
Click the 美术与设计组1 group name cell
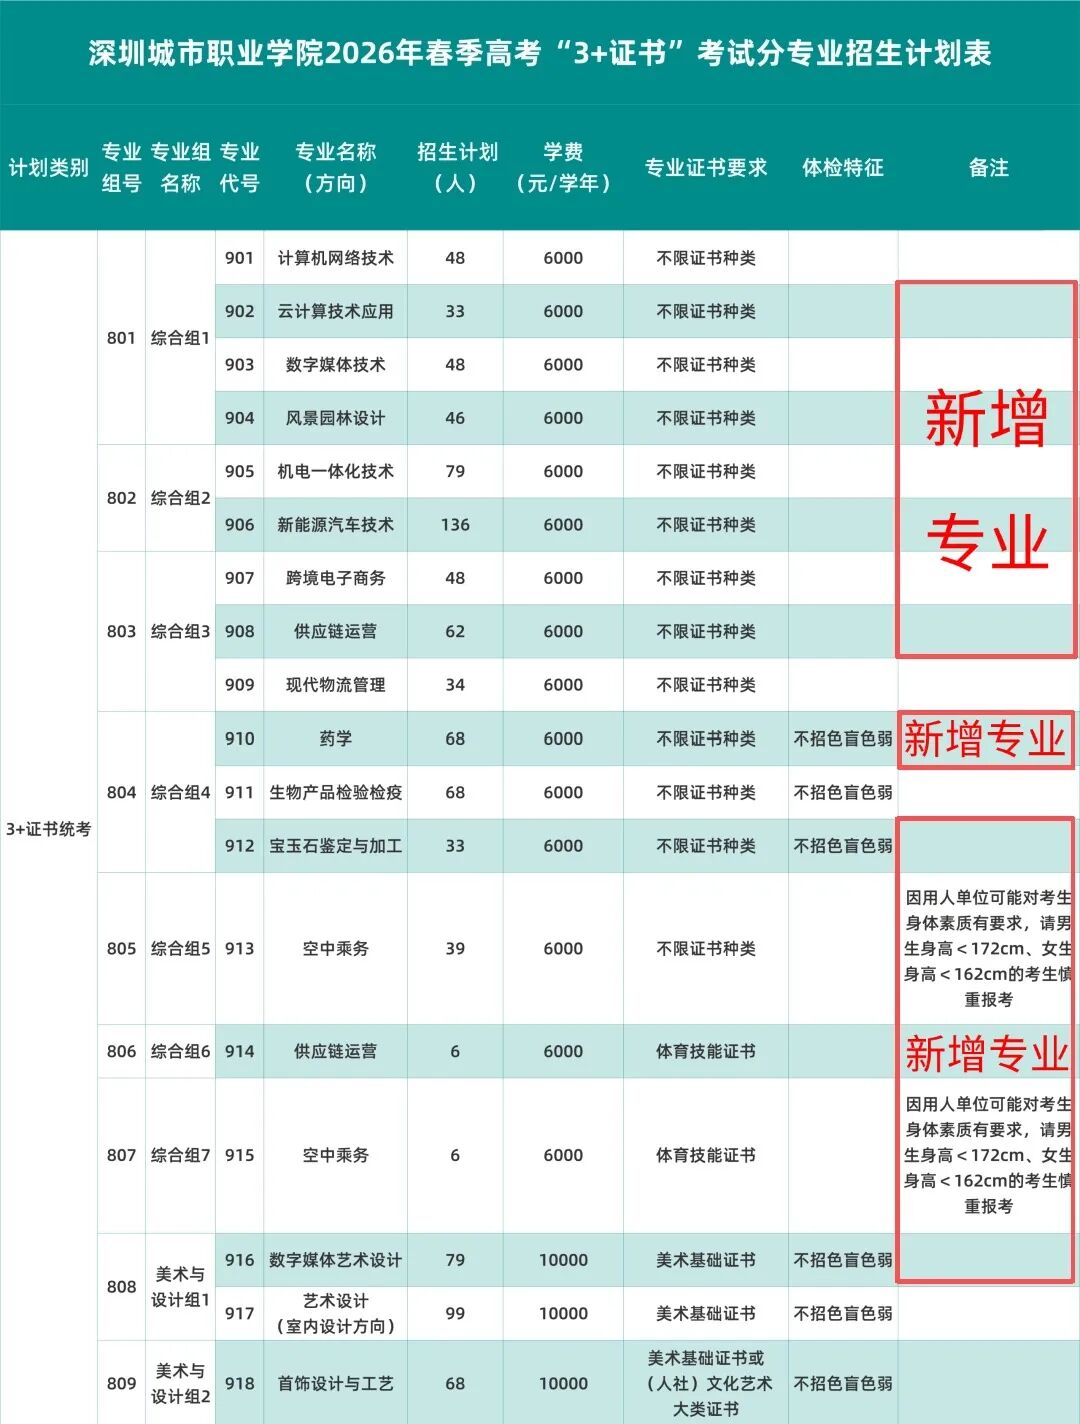[180, 1287]
